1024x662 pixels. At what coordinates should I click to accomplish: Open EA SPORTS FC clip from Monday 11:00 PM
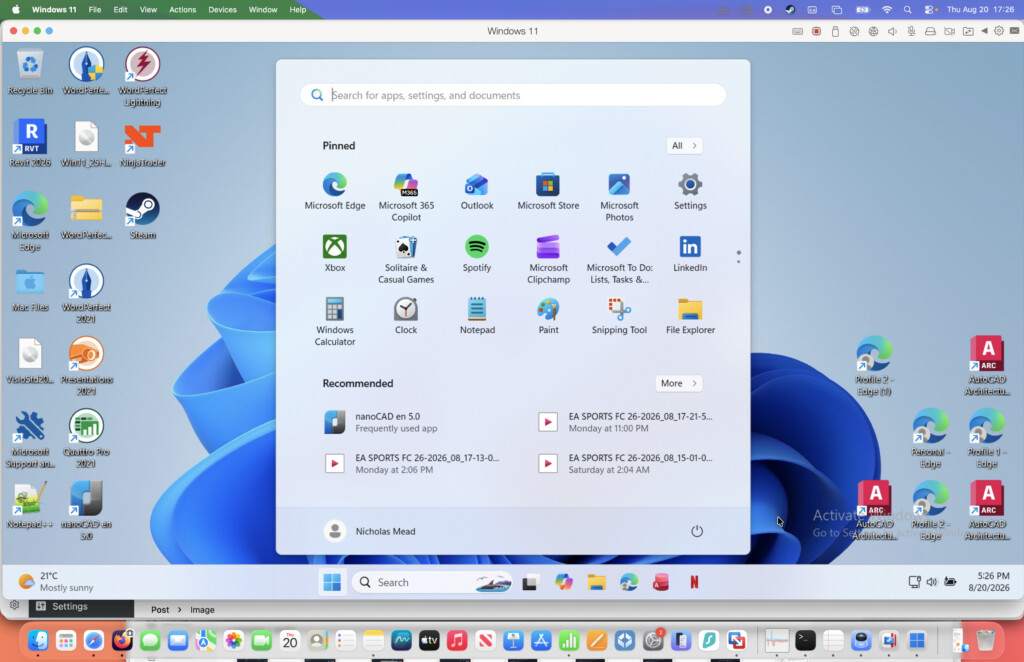[x=628, y=422]
